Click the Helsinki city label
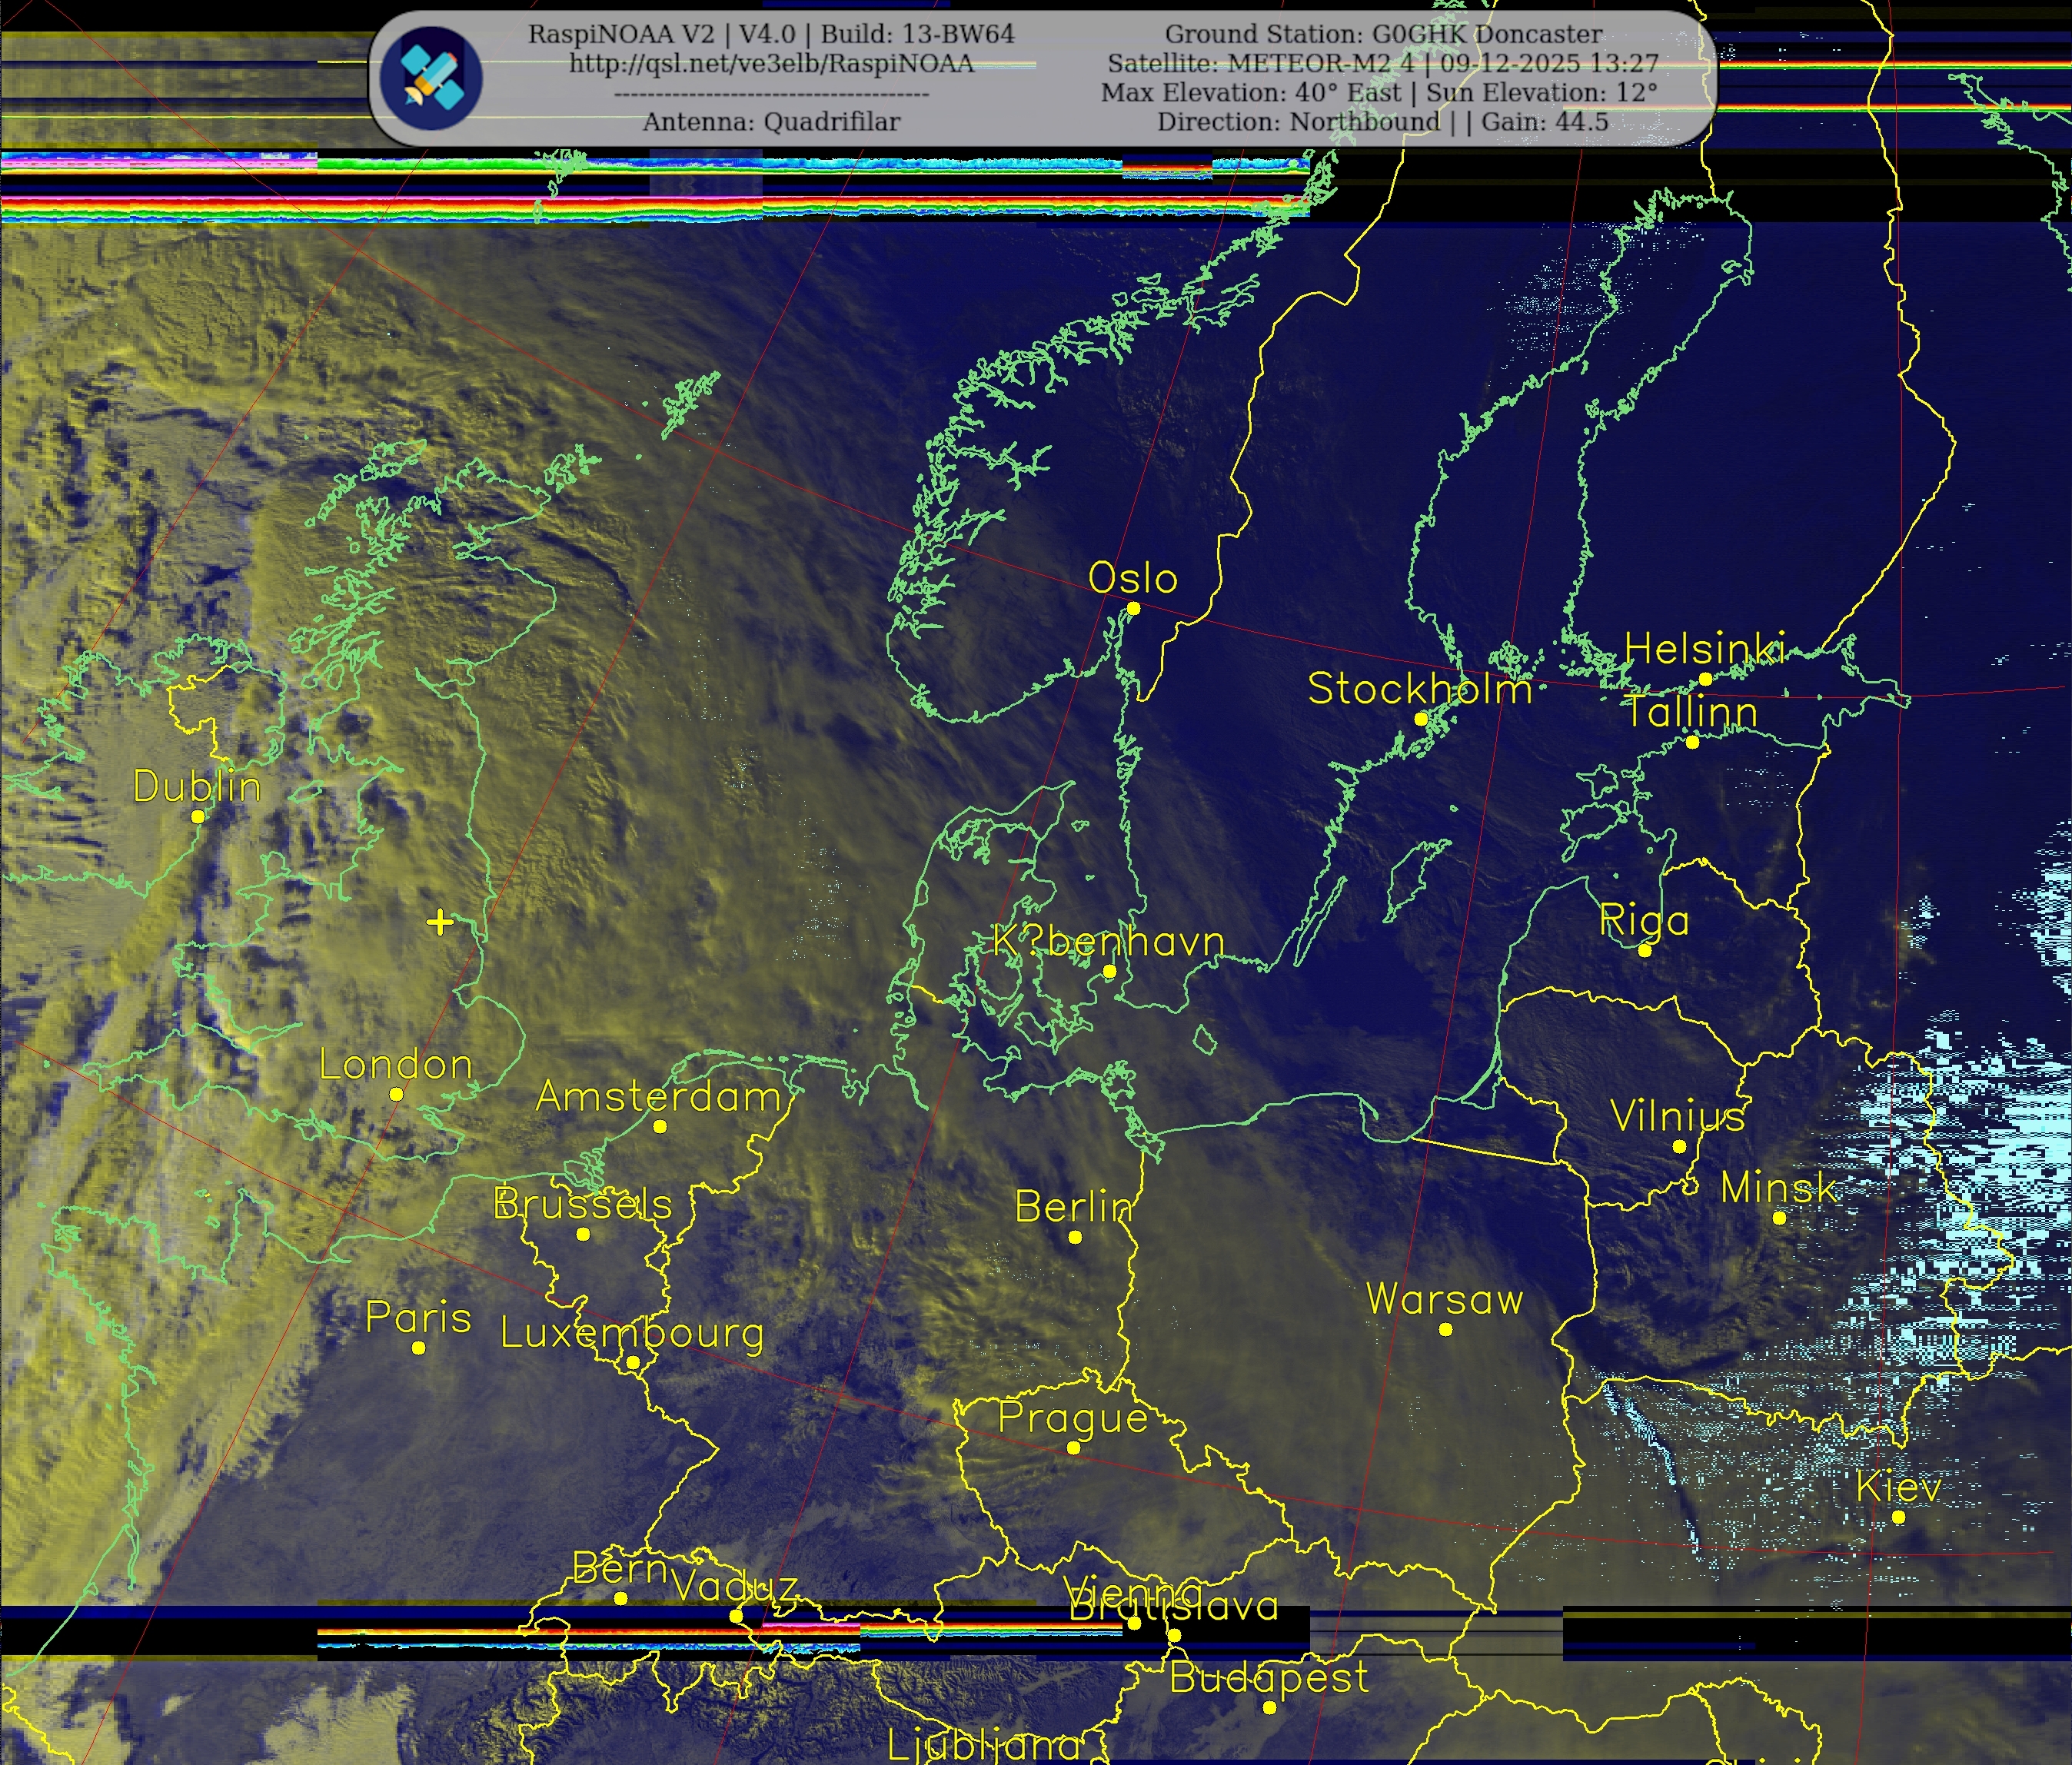This screenshot has height=1765, width=2072. point(1704,649)
